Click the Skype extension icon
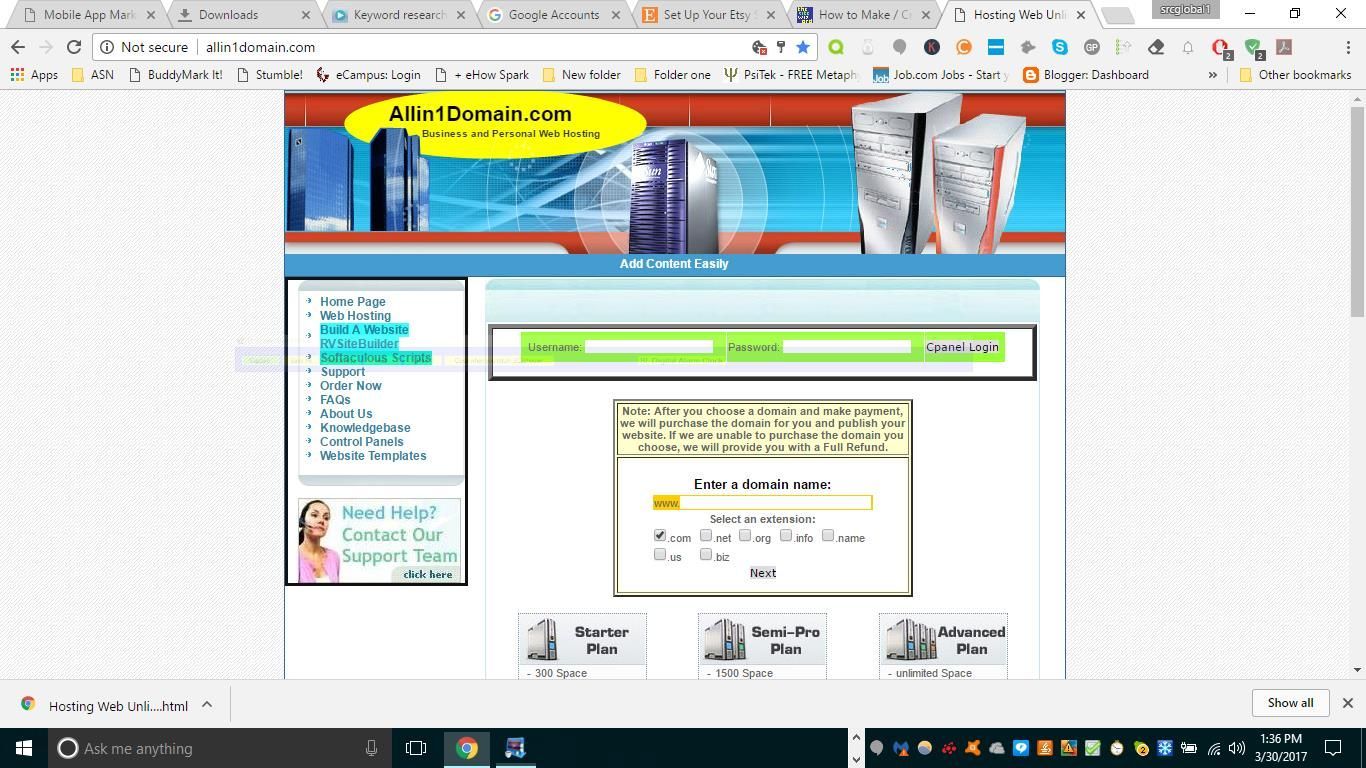 1059,47
